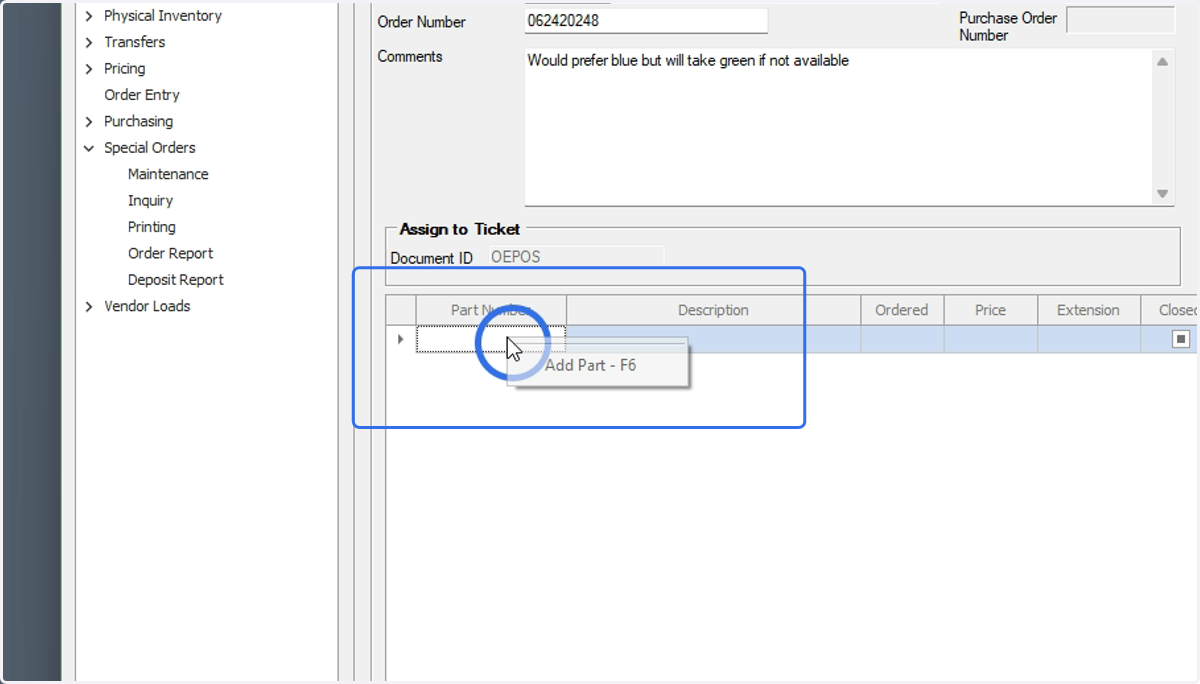Open Order Entry in navigation tree
This screenshot has height=684, width=1200.
[142, 95]
